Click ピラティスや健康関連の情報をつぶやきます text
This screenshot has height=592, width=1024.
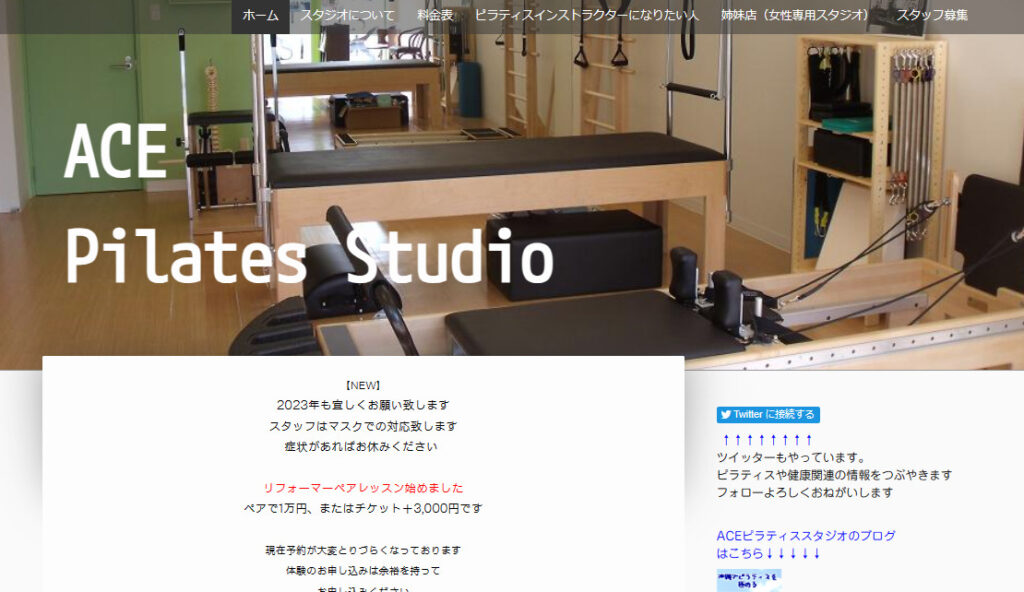pyautogui.click(x=834, y=475)
